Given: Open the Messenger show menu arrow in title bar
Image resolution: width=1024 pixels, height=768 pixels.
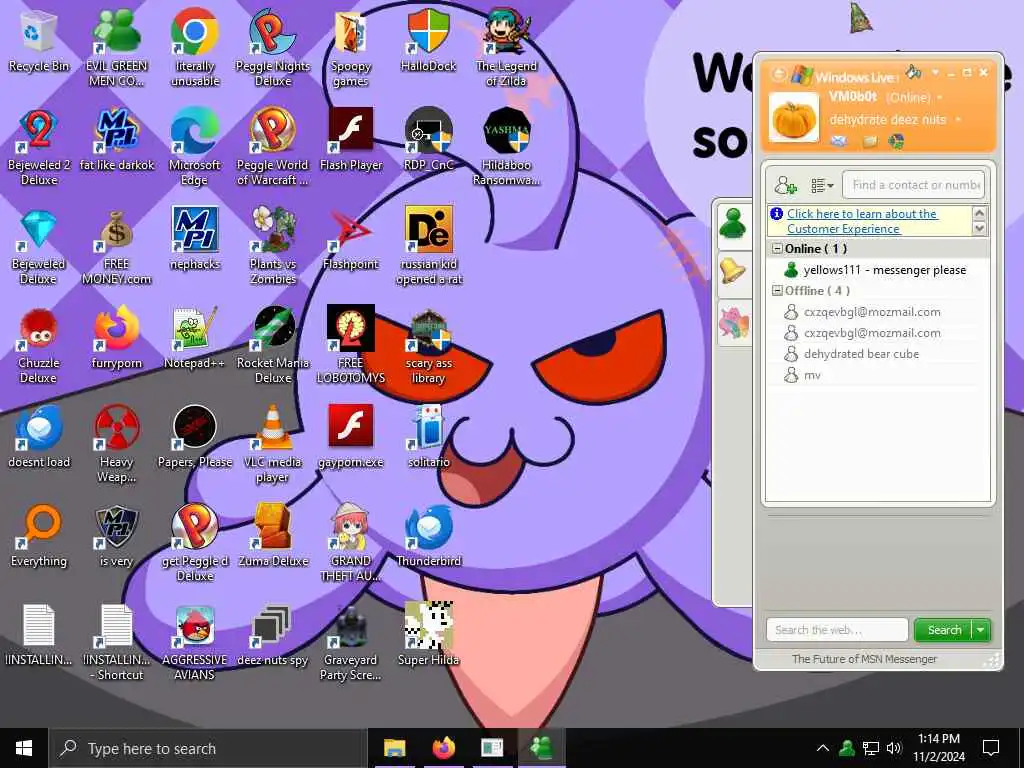Looking at the screenshot, I should (x=935, y=72).
